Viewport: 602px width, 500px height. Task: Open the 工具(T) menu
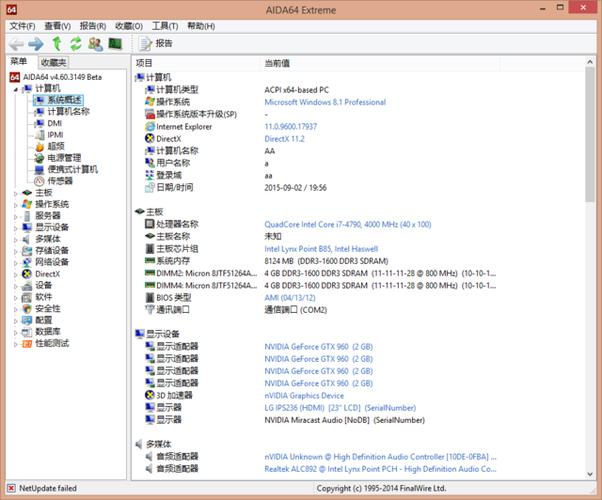click(165, 26)
